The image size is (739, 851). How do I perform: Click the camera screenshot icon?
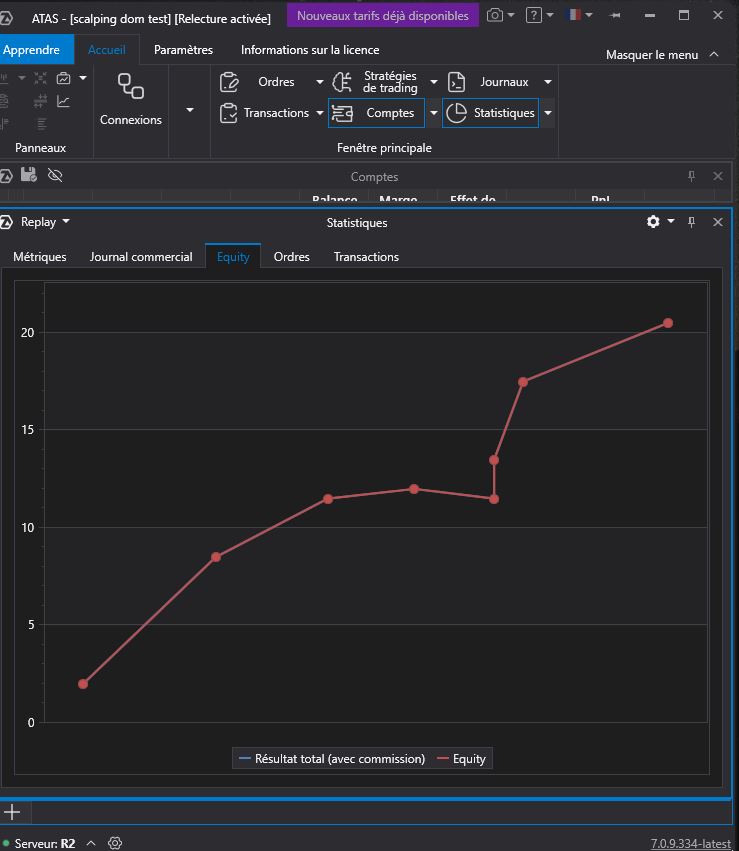pyautogui.click(x=495, y=15)
